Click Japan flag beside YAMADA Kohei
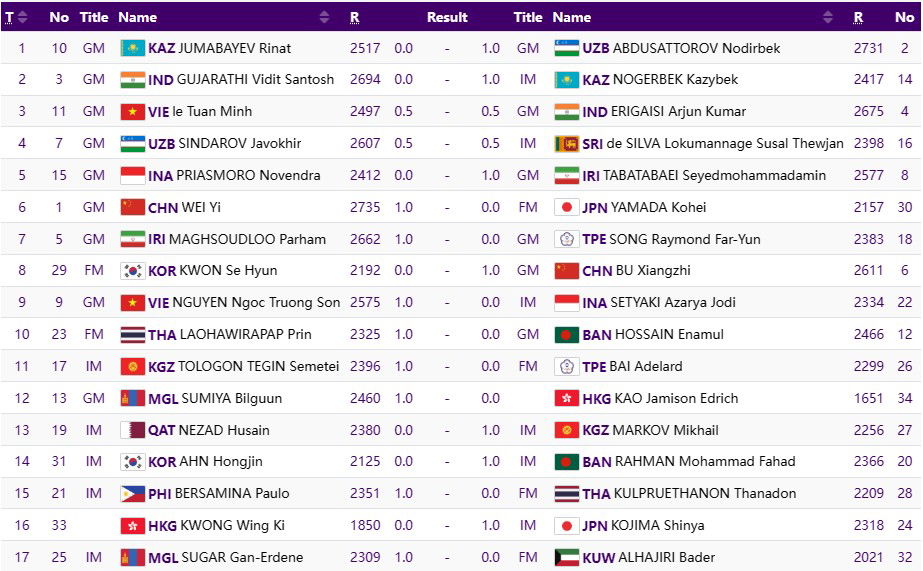Screen dimensions: 923x571 (x=566, y=207)
